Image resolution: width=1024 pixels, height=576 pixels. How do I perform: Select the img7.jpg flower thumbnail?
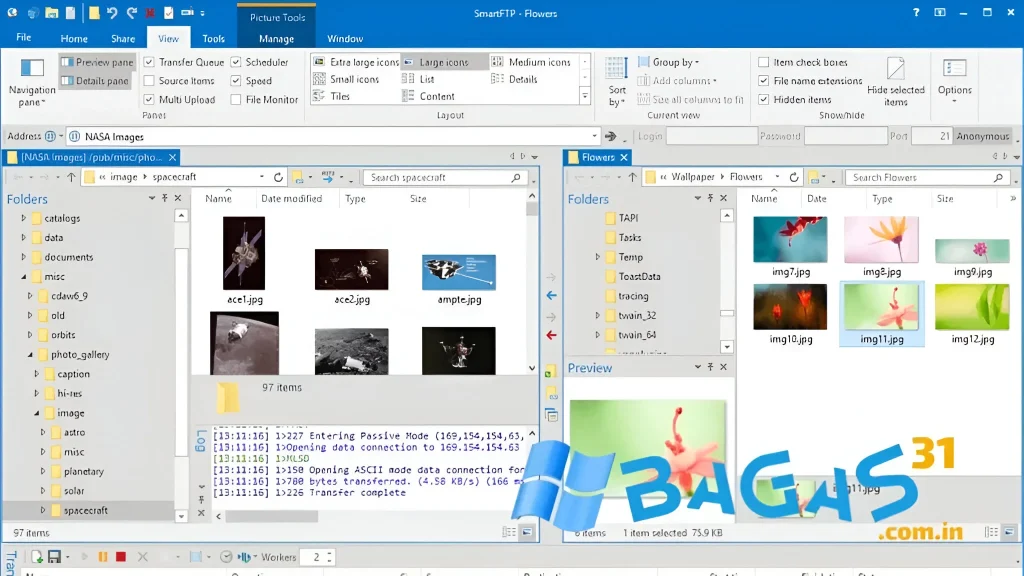click(x=790, y=240)
